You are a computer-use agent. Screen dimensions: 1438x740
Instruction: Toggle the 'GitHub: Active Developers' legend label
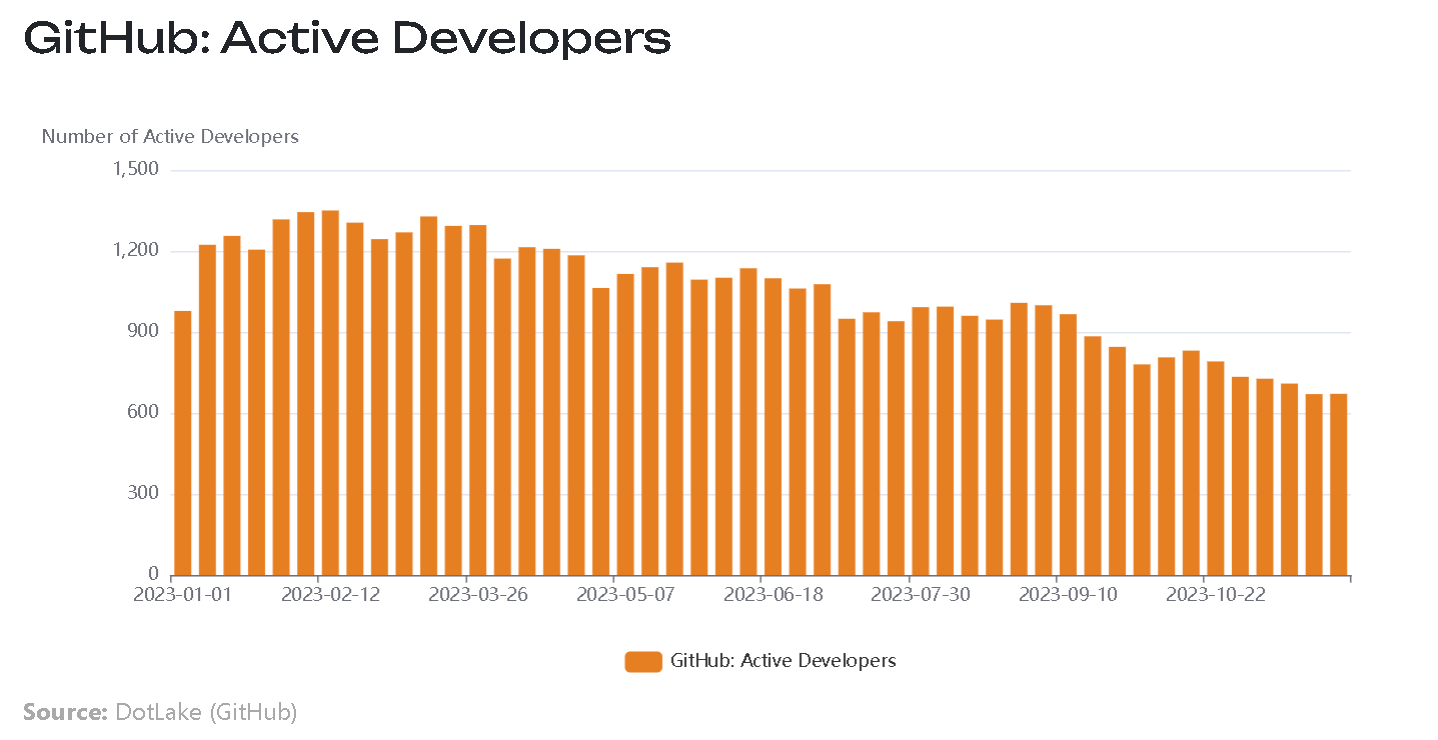783,661
